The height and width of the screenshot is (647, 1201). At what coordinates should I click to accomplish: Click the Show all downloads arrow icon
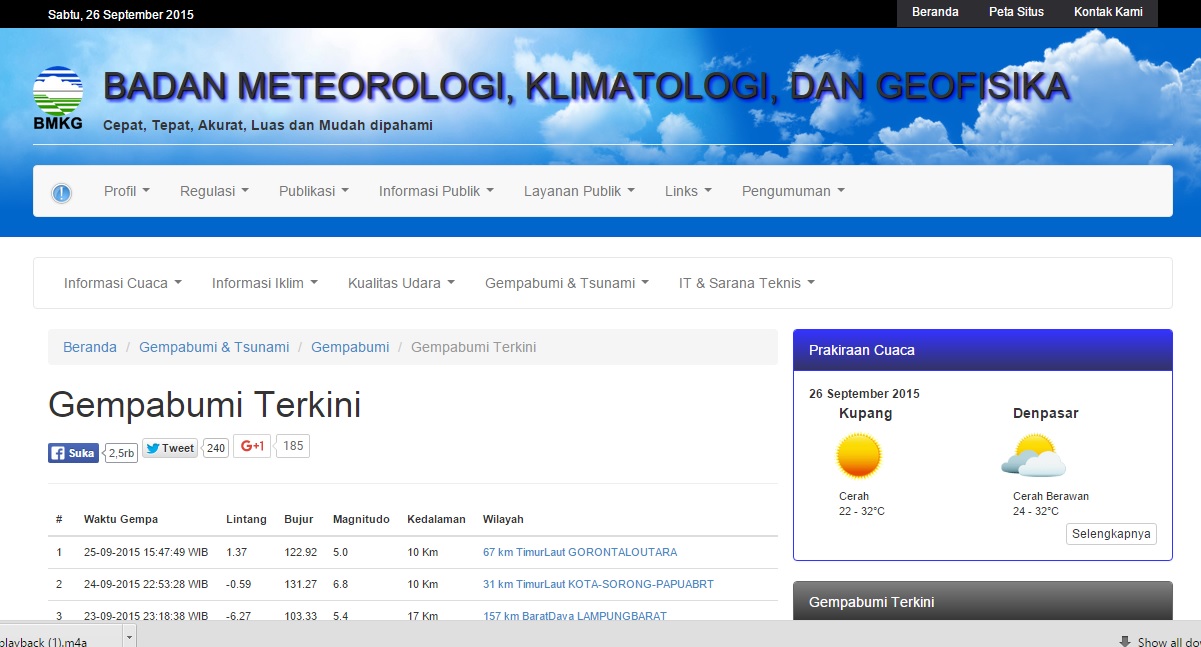(x=1125, y=642)
